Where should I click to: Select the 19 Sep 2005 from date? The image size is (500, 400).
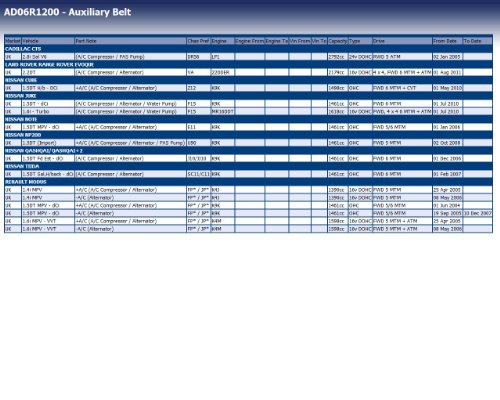pyautogui.click(x=447, y=213)
